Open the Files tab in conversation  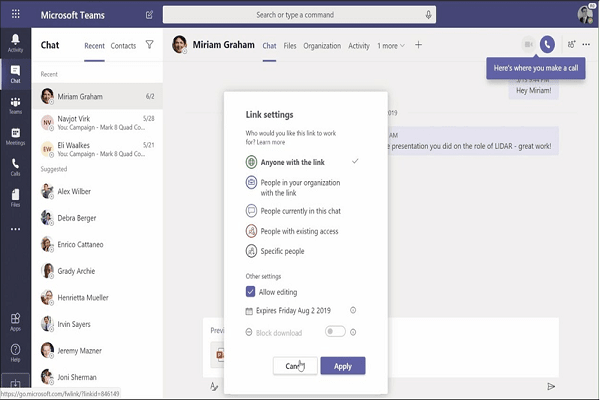290,46
